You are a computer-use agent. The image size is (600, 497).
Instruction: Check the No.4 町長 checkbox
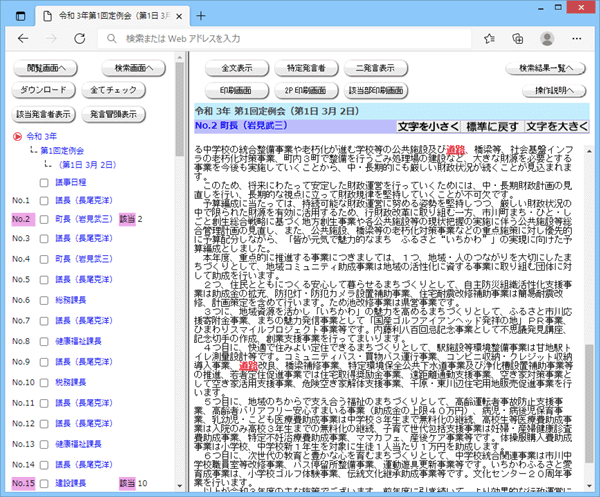(x=44, y=259)
